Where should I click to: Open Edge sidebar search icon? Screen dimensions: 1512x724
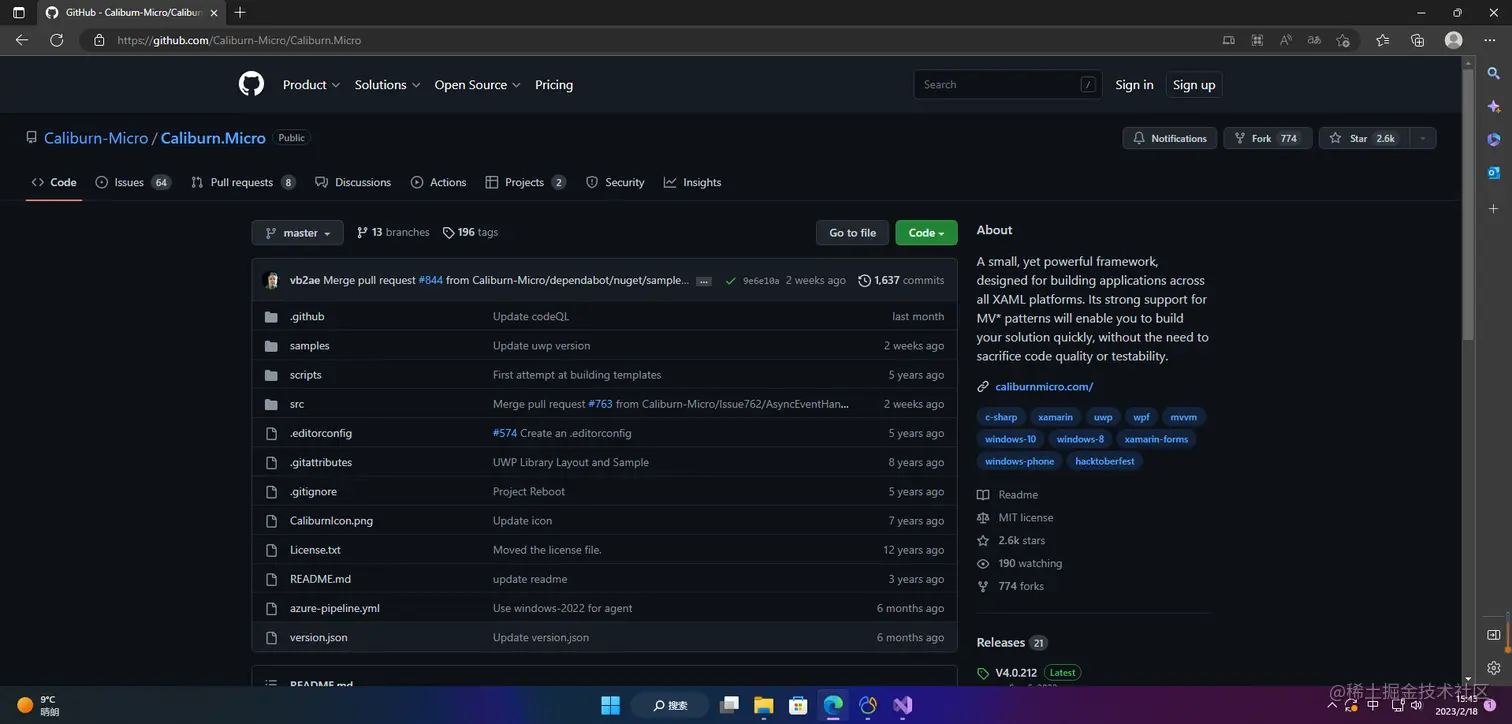1493,74
